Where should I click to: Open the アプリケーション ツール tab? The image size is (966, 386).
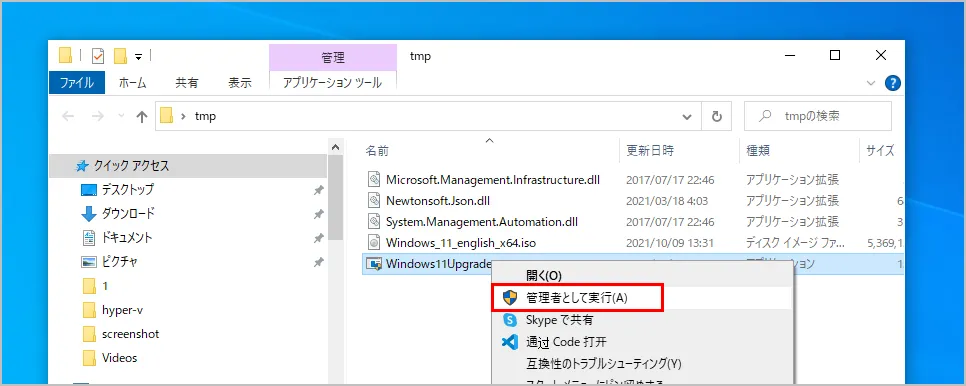(333, 82)
